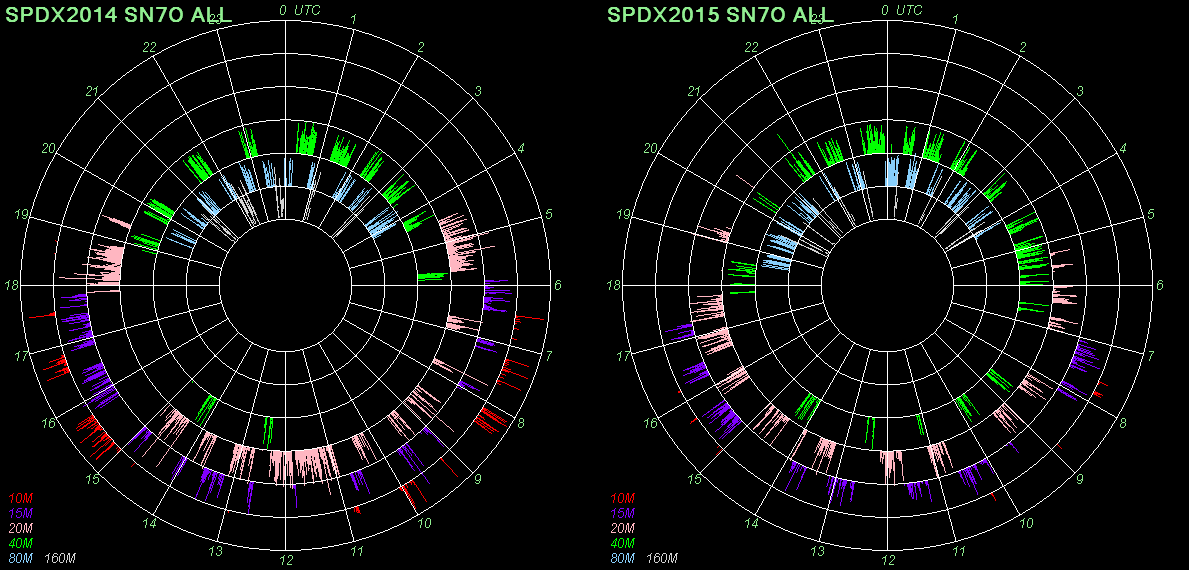Click the SPDX2014 SN7O ALL chart title
This screenshot has height=570, width=1189.
pos(119,14)
